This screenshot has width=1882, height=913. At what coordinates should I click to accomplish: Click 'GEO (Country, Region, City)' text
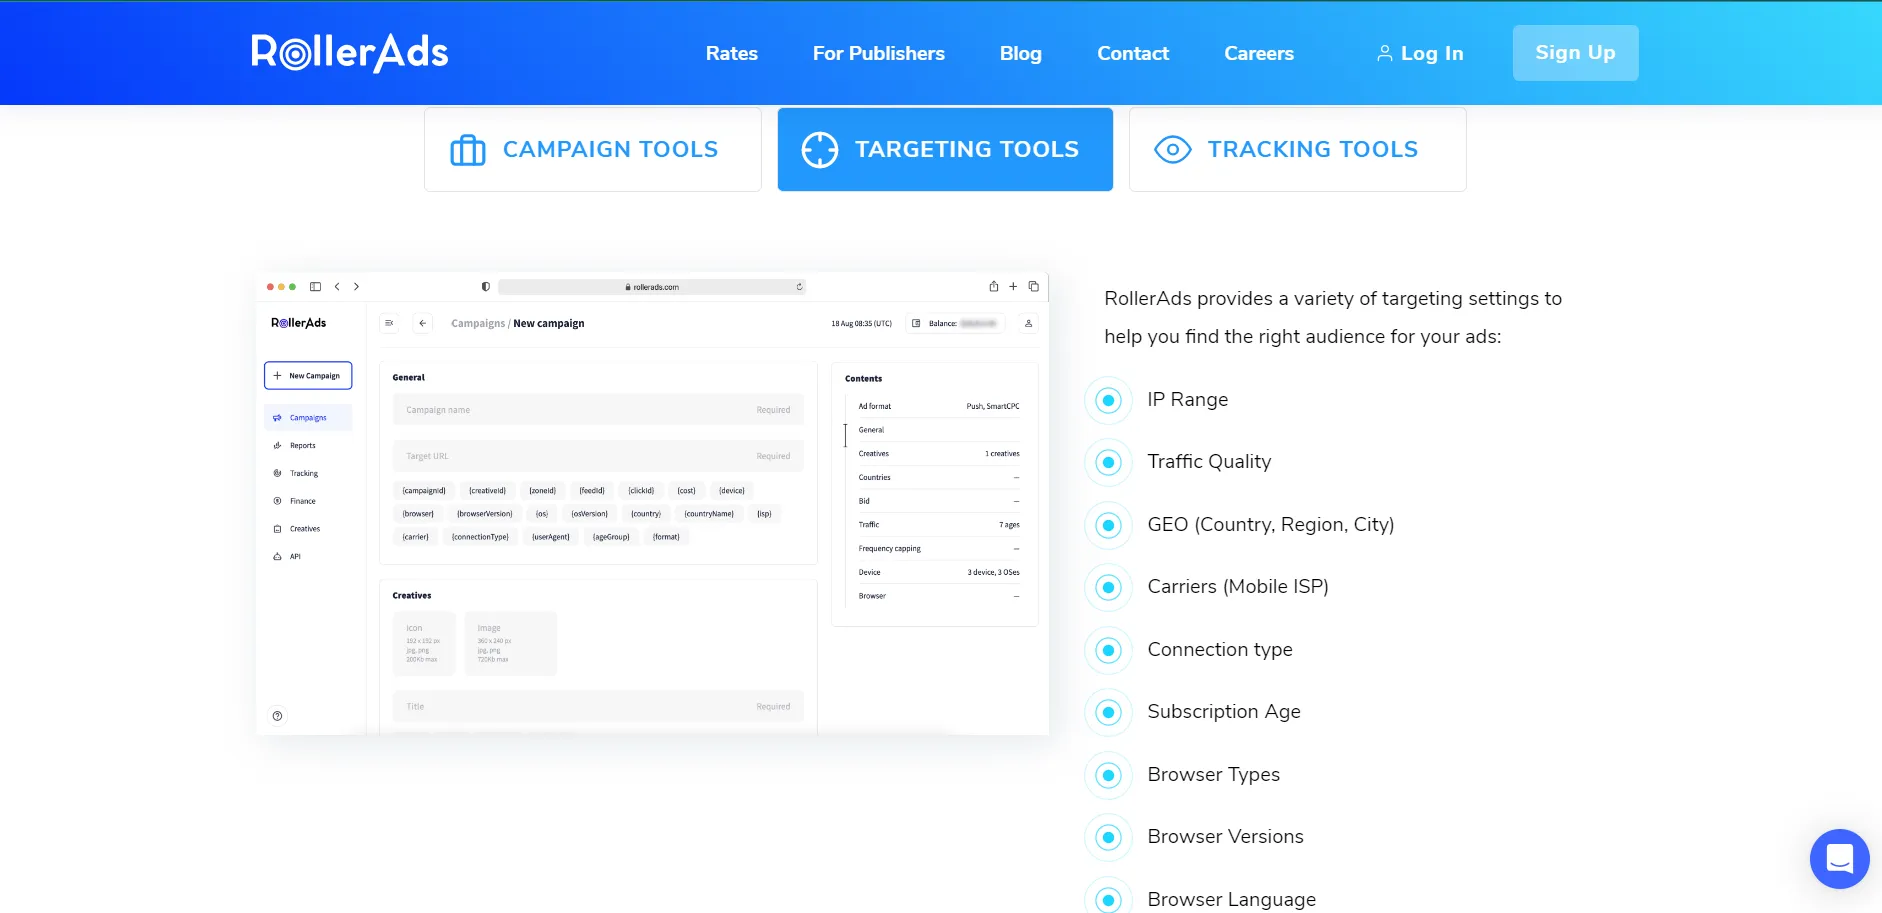point(1270,525)
